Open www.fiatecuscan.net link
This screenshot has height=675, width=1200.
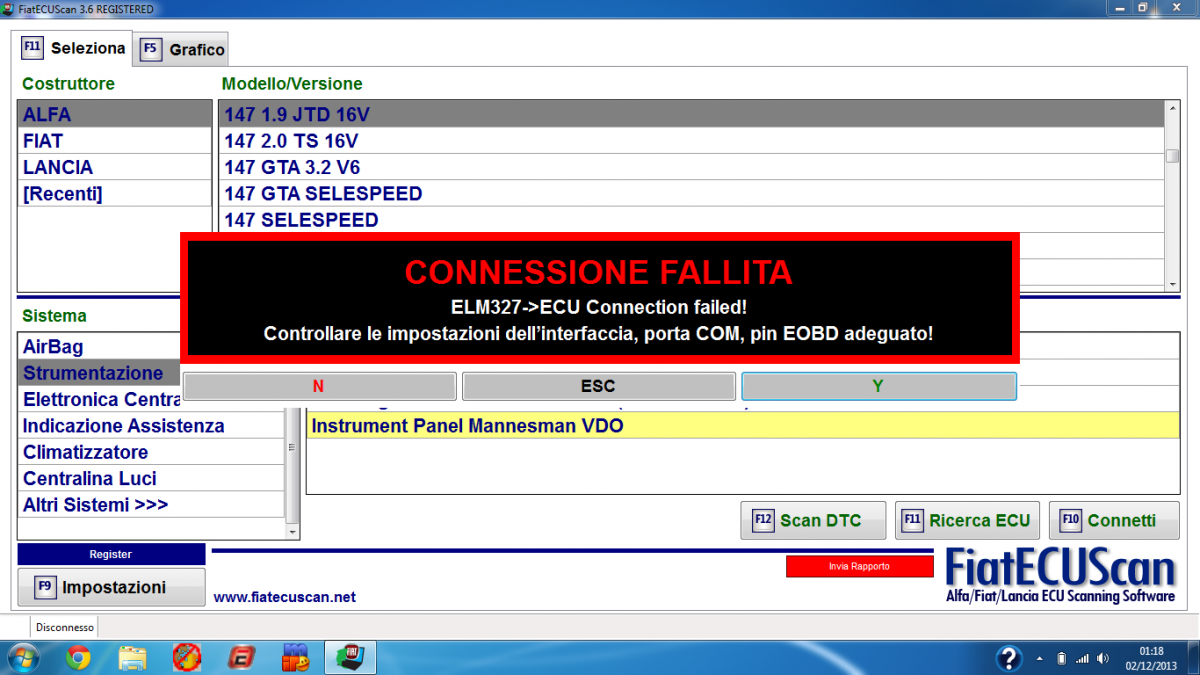[284, 597]
